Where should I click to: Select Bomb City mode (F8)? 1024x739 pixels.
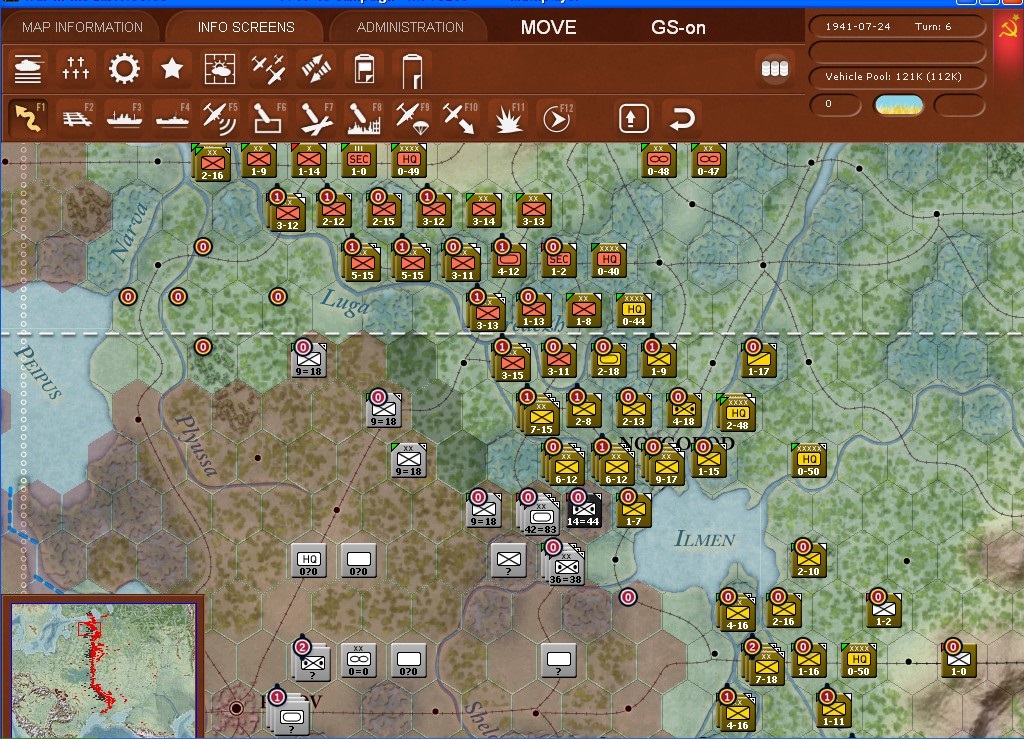[x=364, y=118]
